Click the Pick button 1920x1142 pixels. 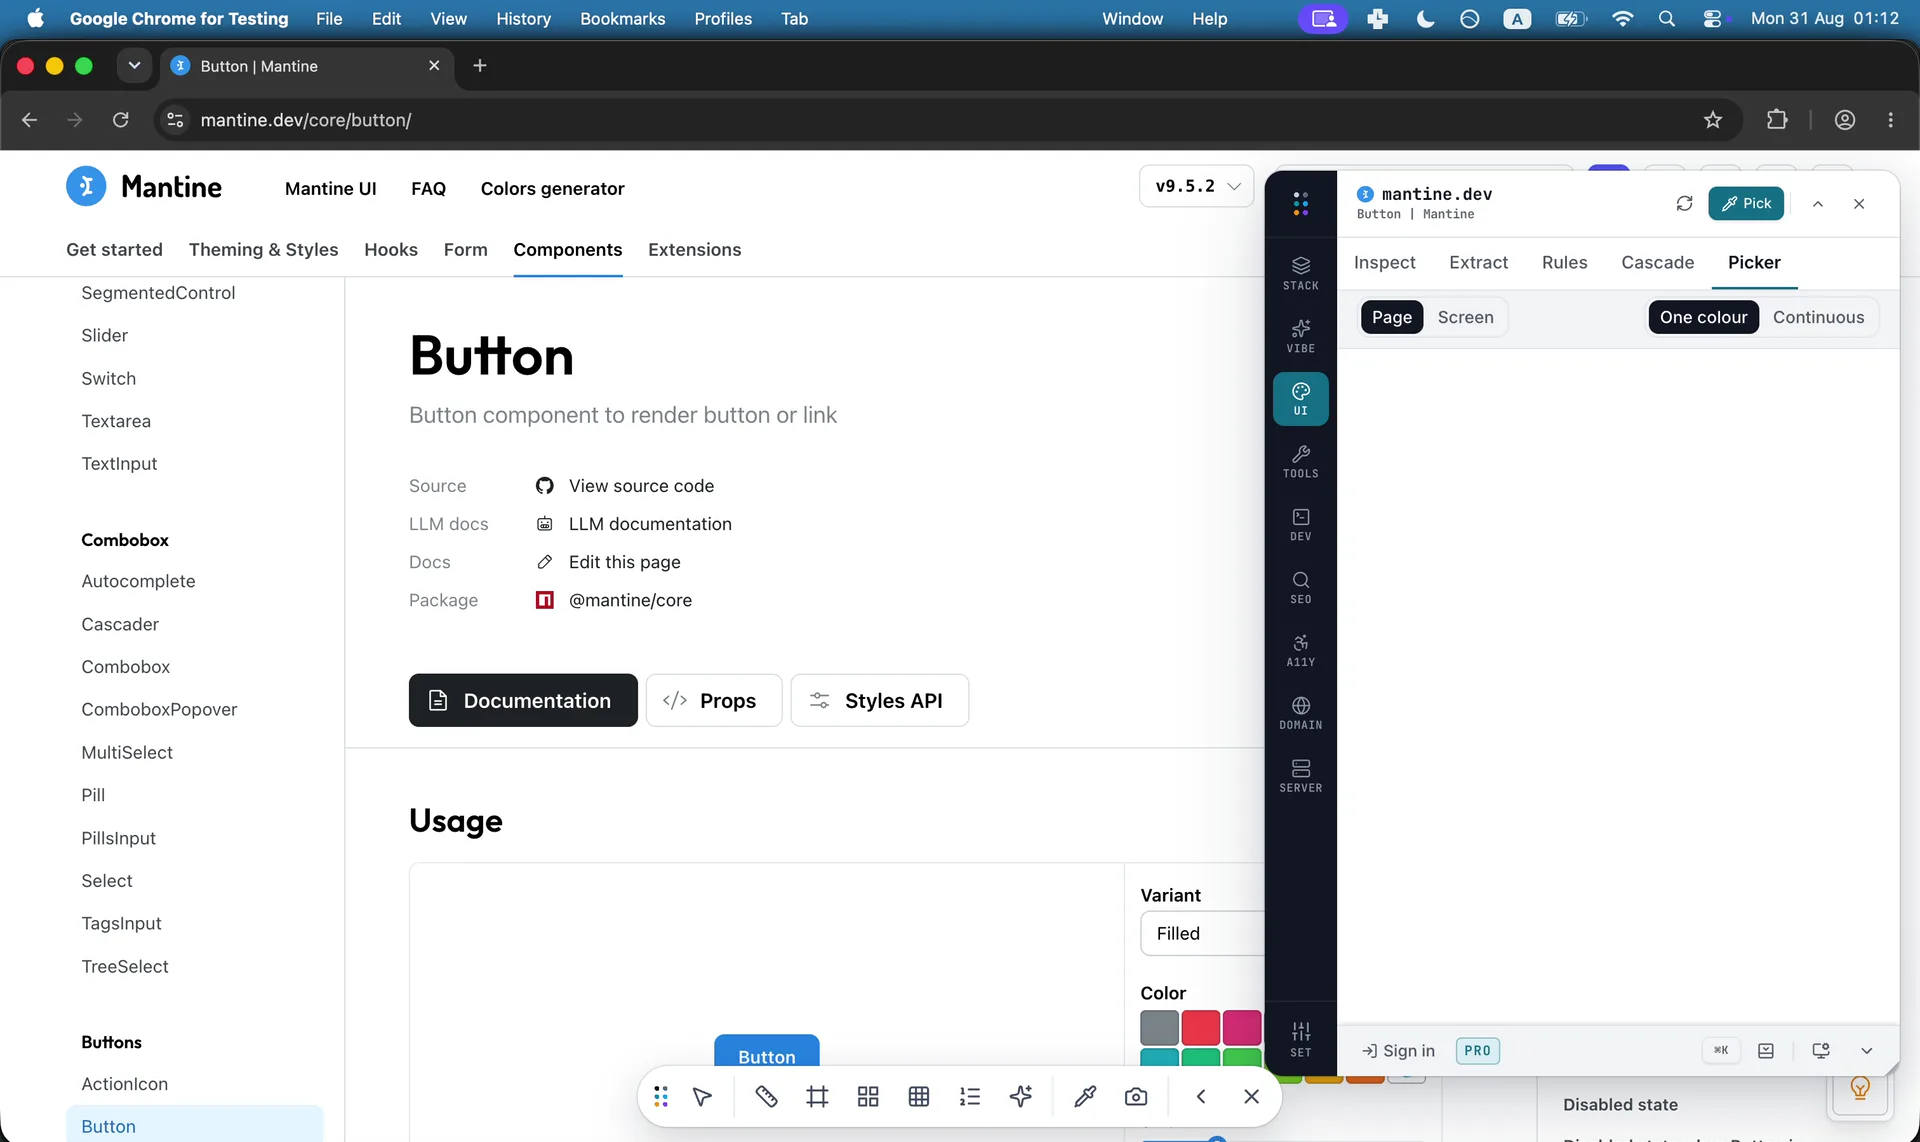(x=1746, y=203)
